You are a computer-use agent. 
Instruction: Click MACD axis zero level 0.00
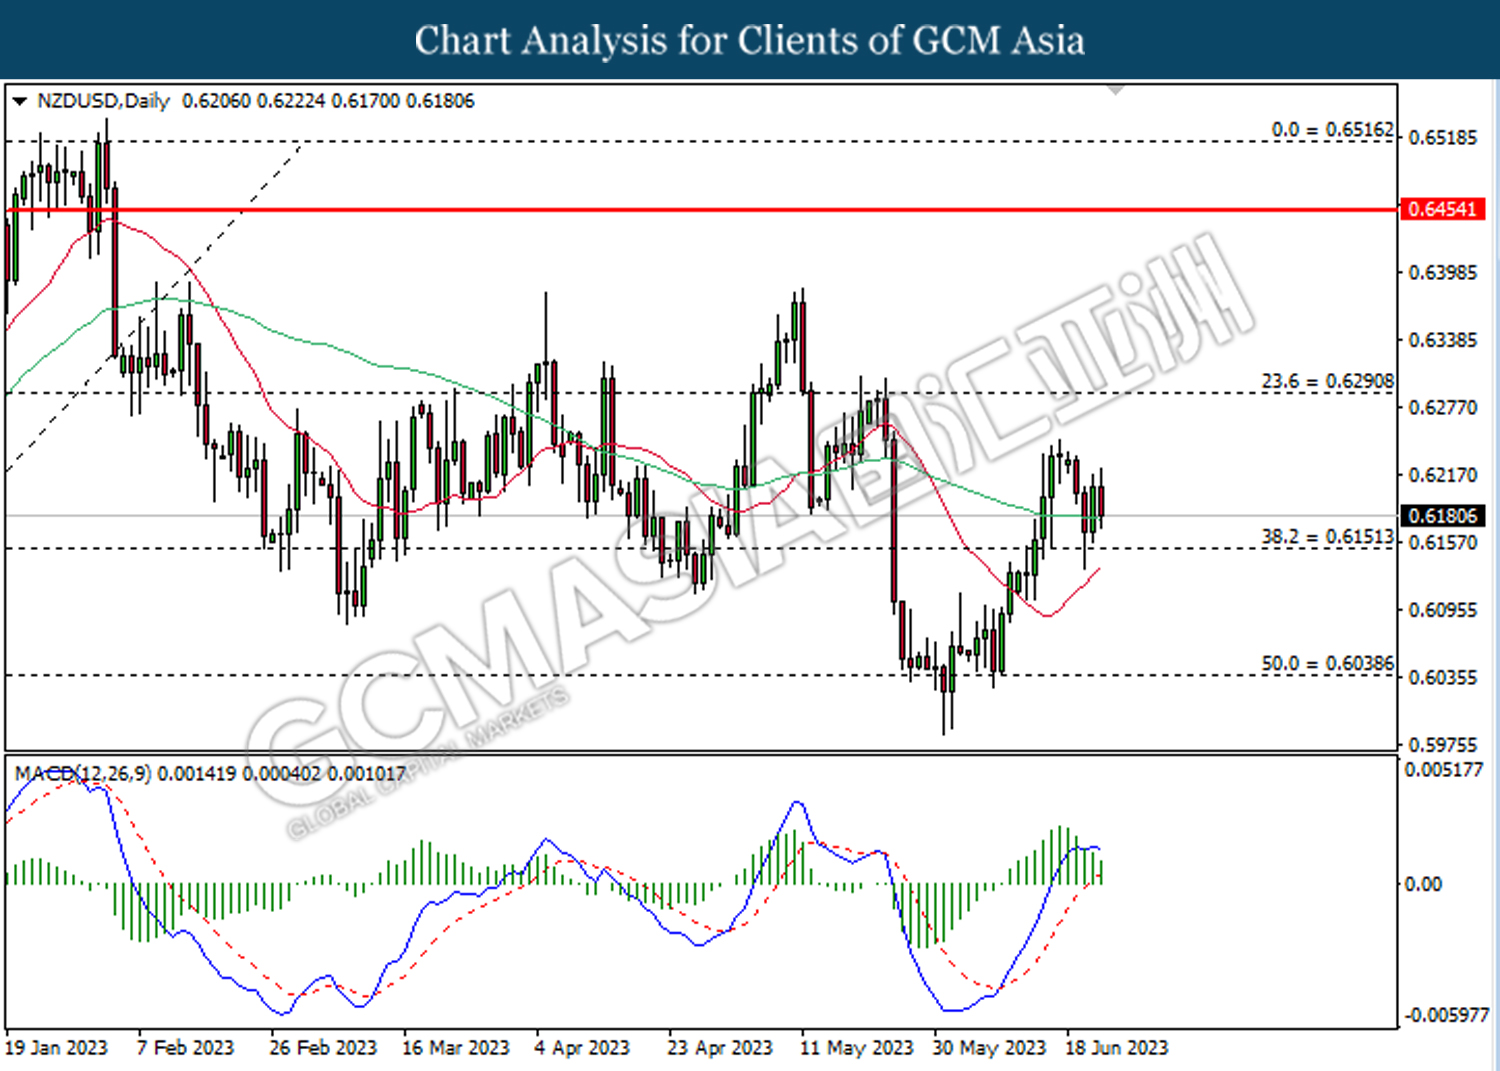(x=1423, y=884)
